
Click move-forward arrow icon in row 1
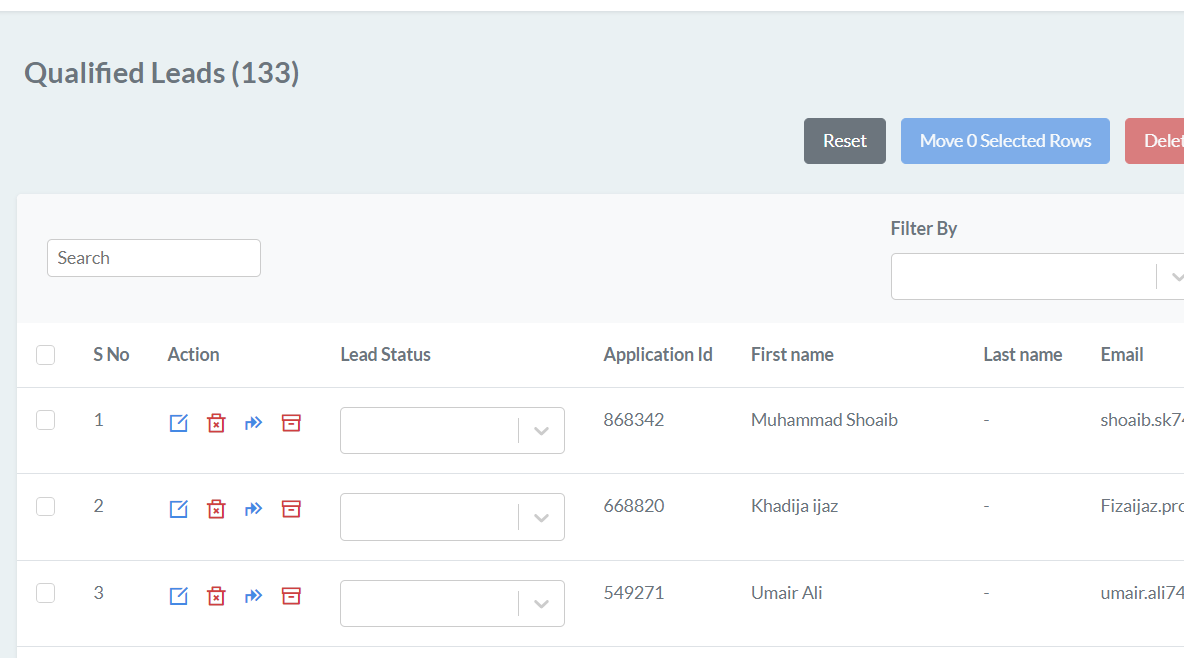[254, 423]
